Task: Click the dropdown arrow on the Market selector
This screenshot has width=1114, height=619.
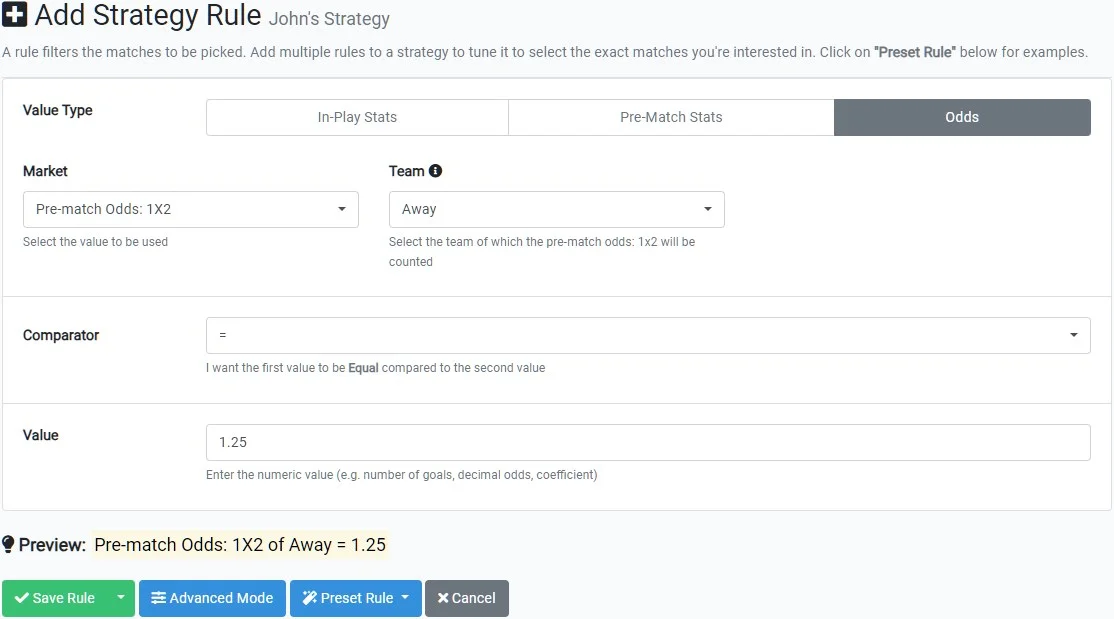Action: point(340,209)
